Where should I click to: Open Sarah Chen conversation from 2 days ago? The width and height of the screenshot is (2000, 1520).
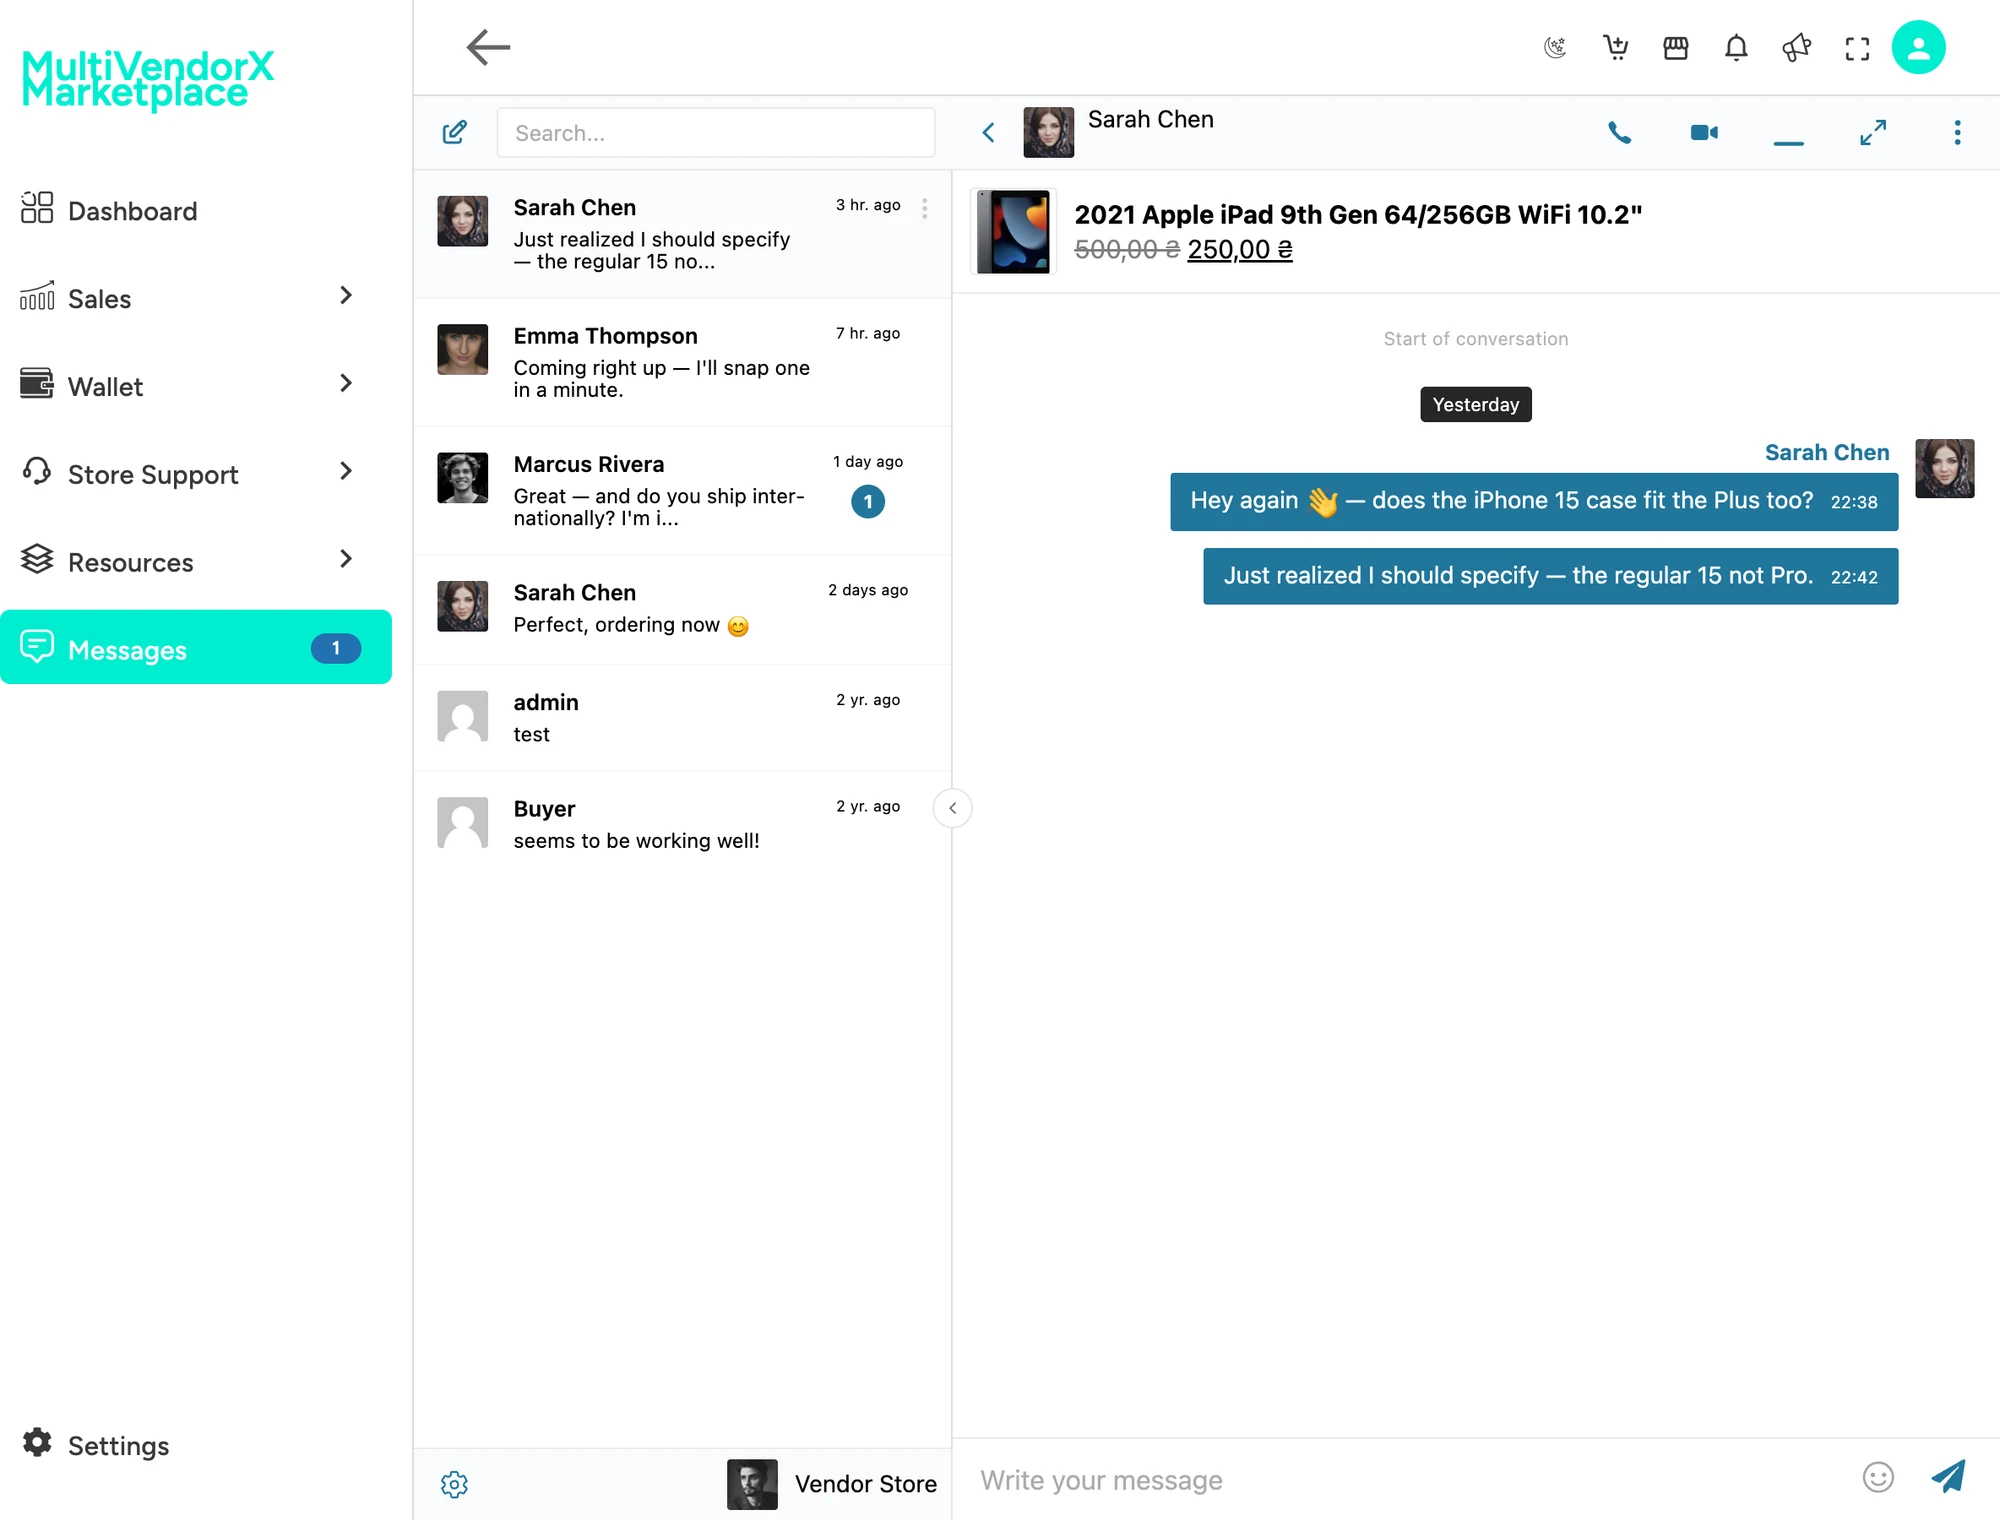point(683,609)
